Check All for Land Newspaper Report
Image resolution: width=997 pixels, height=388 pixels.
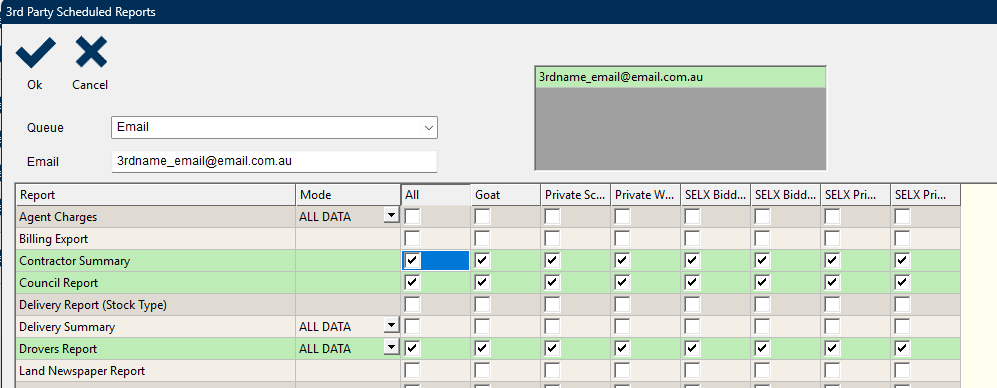(x=413, y=370)
